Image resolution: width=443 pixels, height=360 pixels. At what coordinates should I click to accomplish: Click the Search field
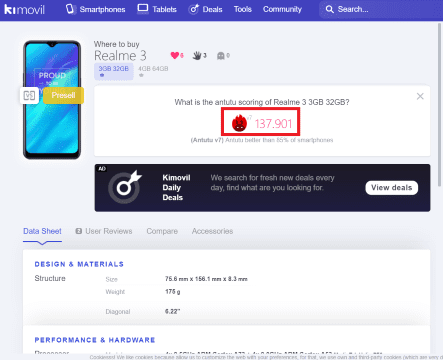tap(380, 9)
